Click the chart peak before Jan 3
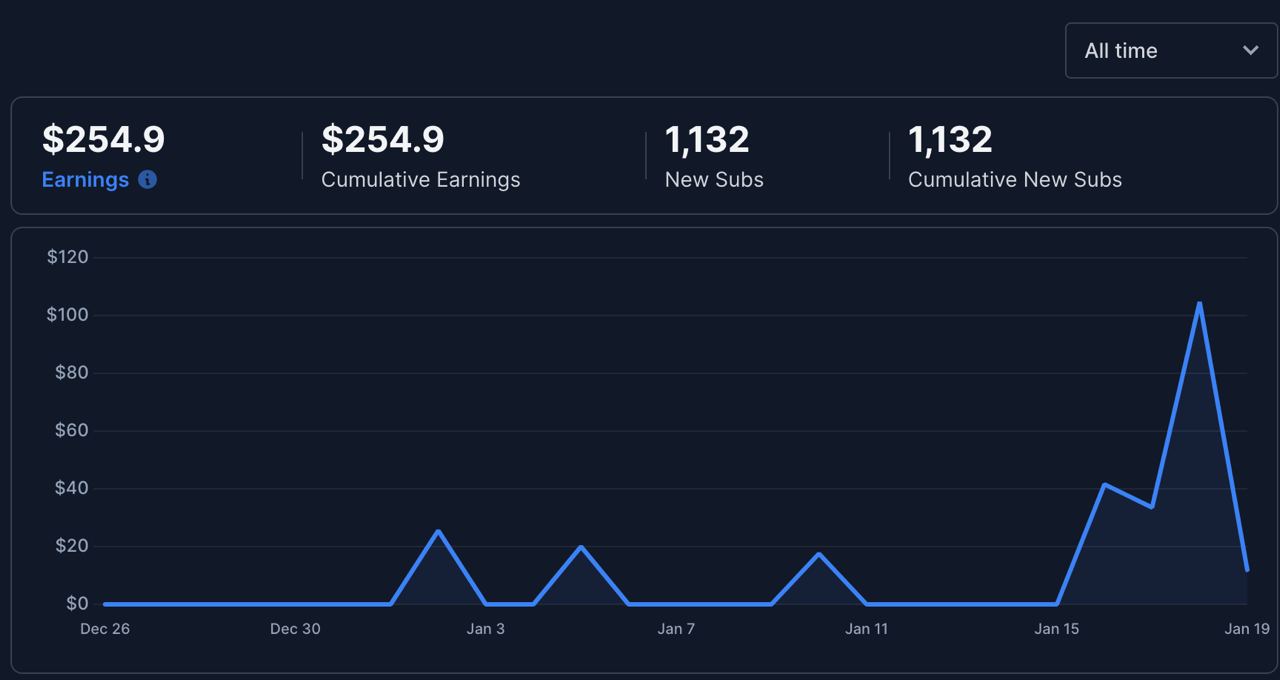 point(438,531)
